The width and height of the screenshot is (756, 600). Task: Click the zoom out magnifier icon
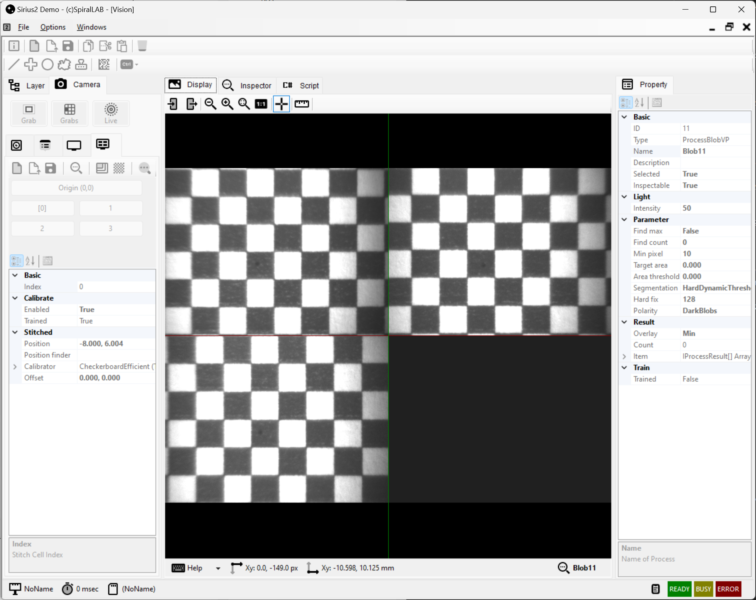pos(210,104)
